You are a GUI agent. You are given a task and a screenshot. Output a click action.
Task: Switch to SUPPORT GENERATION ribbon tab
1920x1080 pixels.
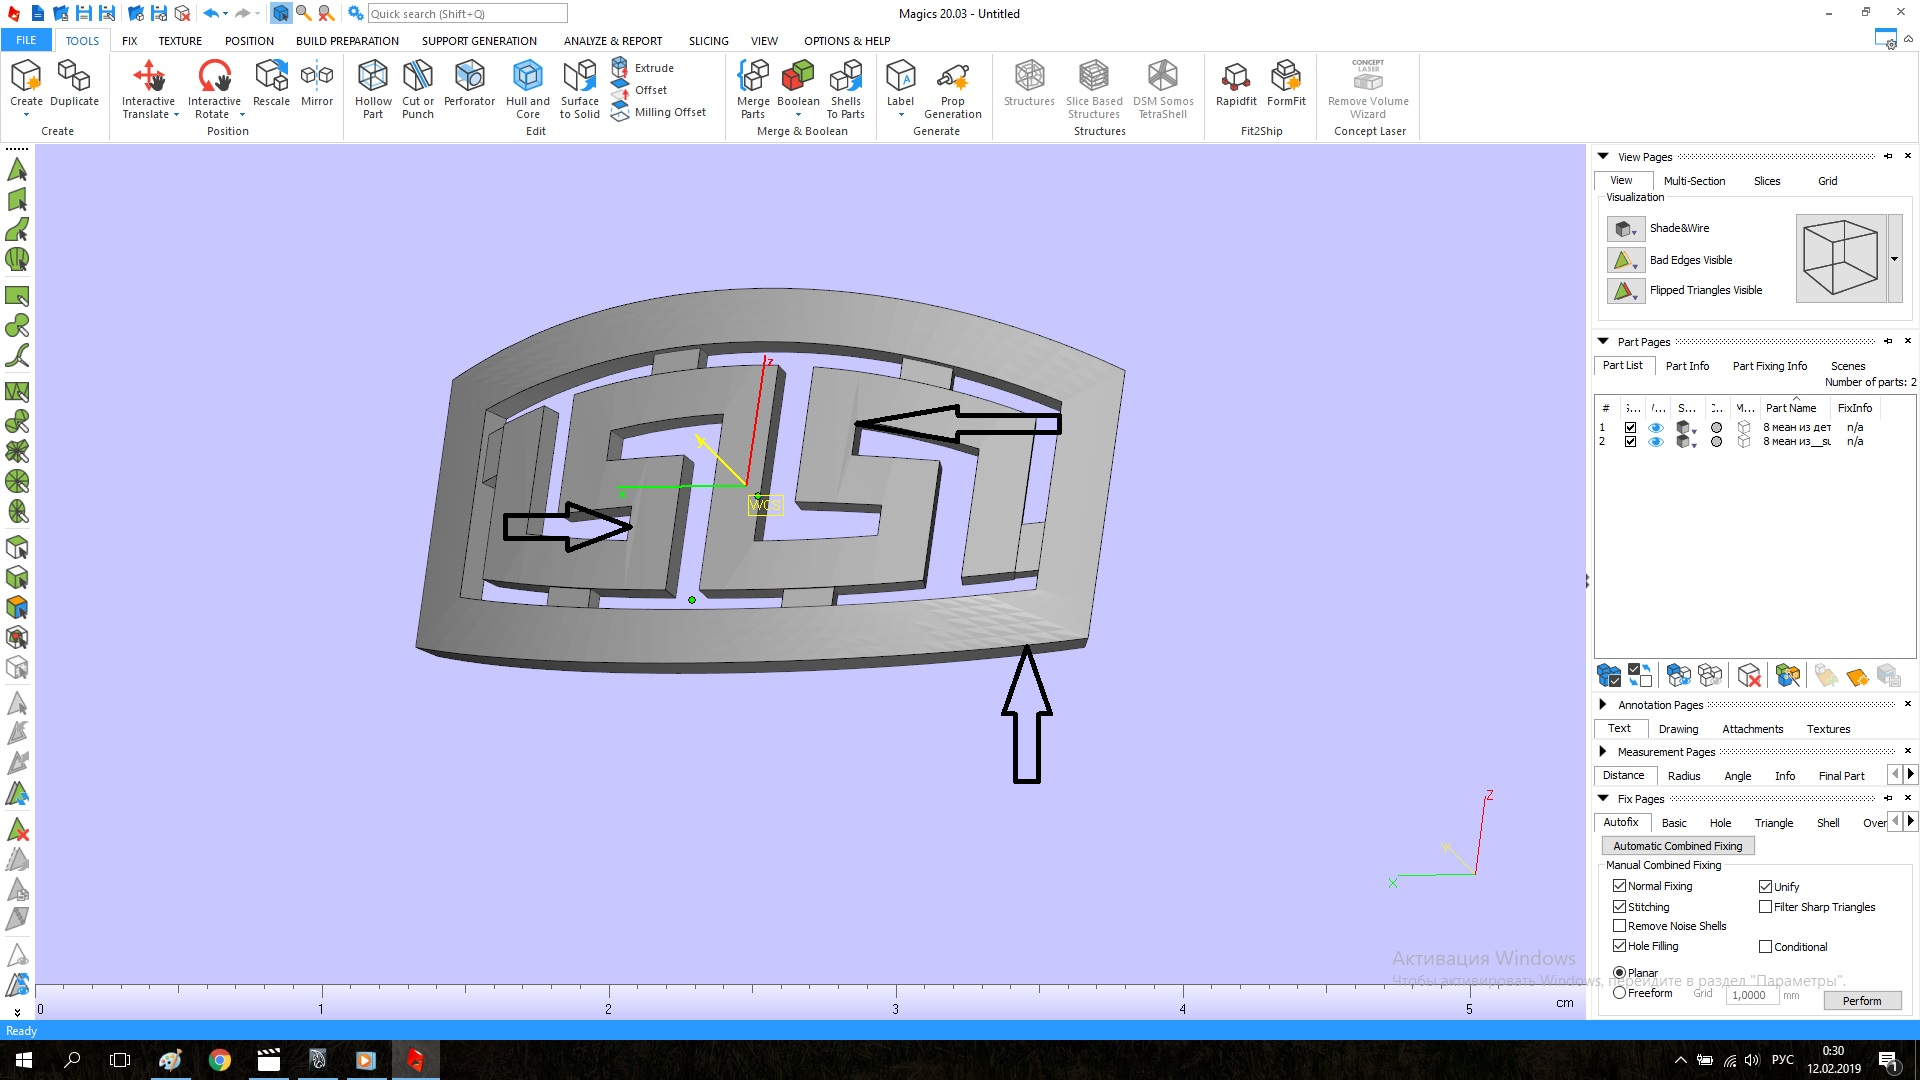coord(479,41)
